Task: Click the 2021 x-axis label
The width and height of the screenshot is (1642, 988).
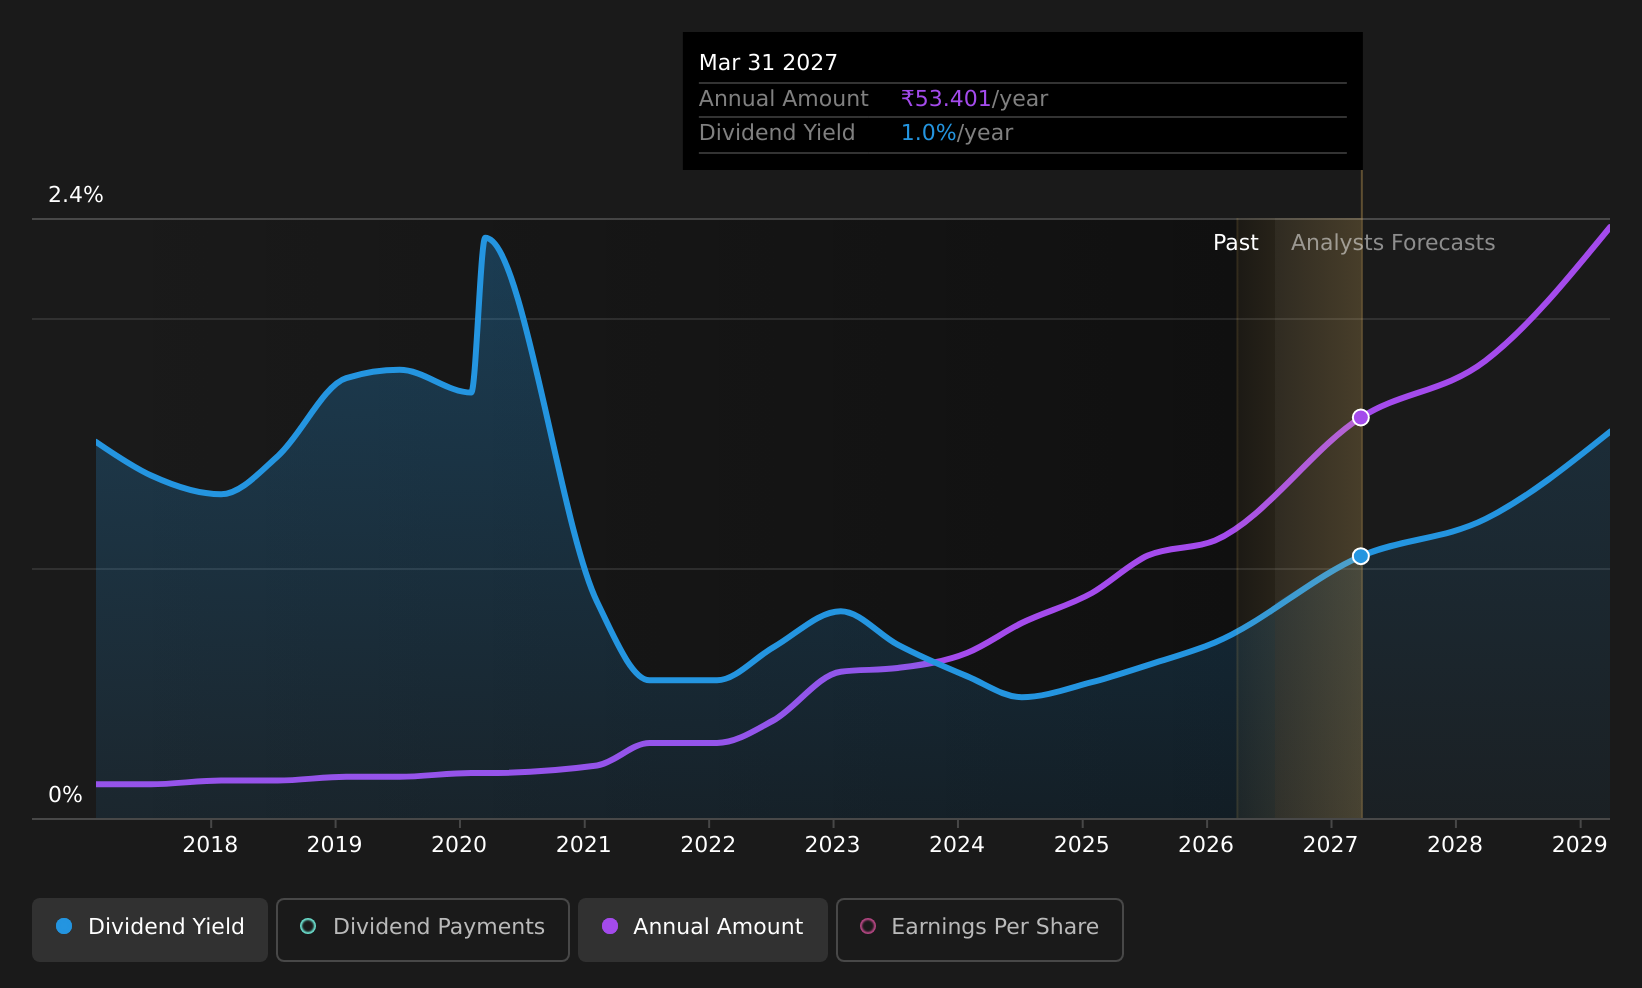Action: pos(583,845)
